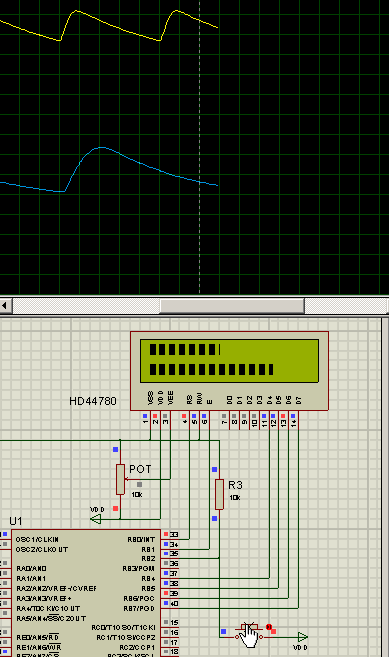Click the RB2 pin label
This screenshot has width=389, height=657.
148,559
